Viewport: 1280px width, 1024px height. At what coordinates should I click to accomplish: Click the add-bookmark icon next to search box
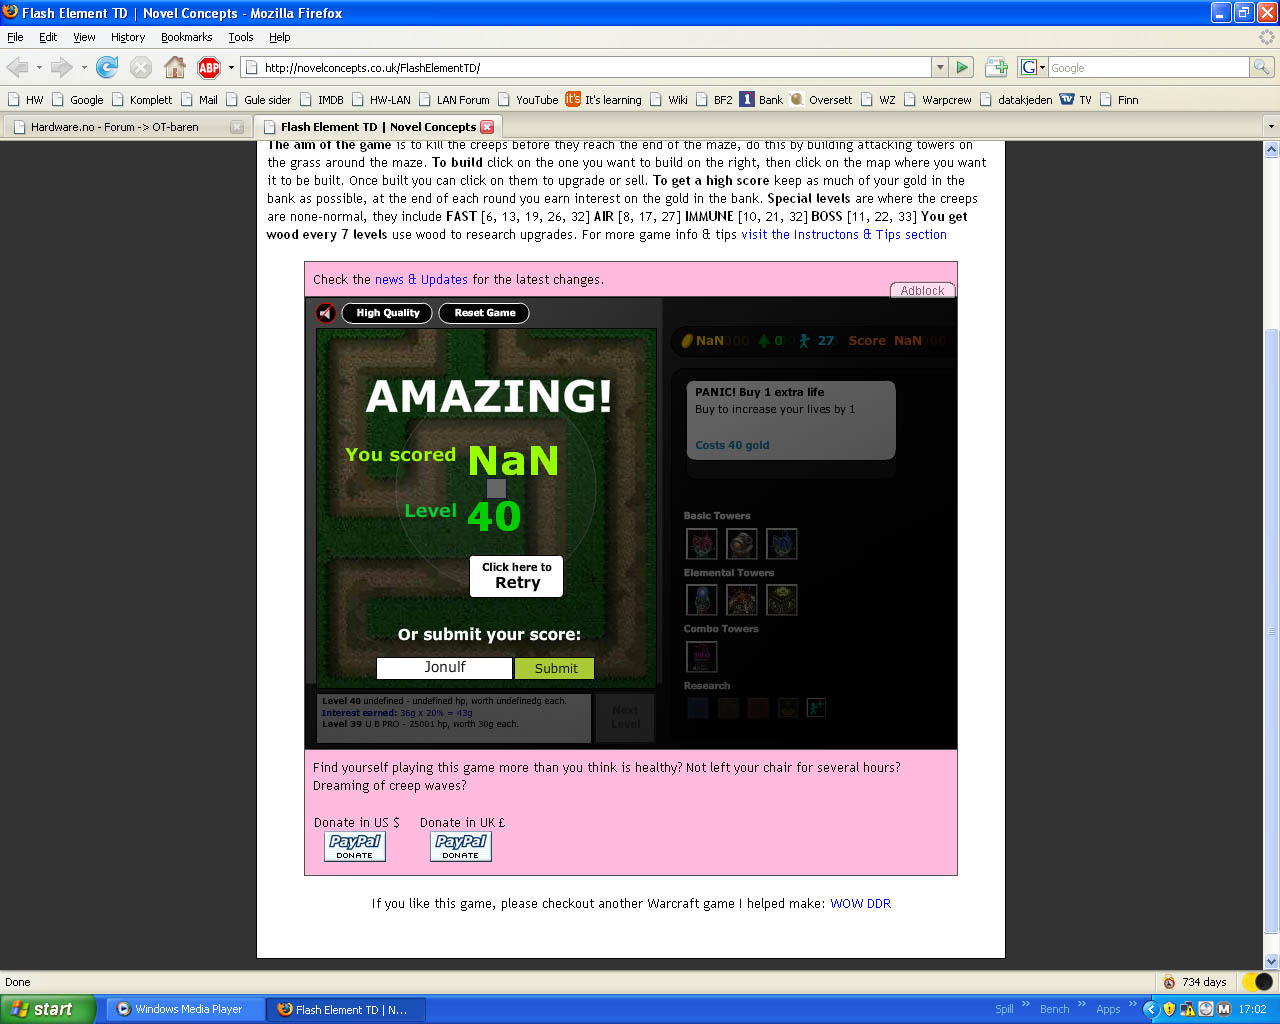996,67
